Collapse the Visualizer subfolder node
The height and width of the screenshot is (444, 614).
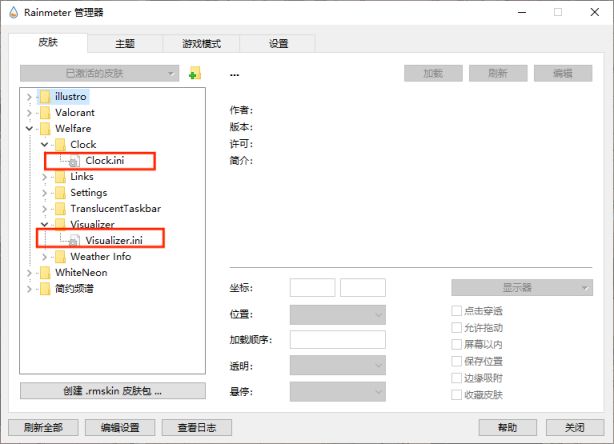pyautogui.click(x=44, y=224)
